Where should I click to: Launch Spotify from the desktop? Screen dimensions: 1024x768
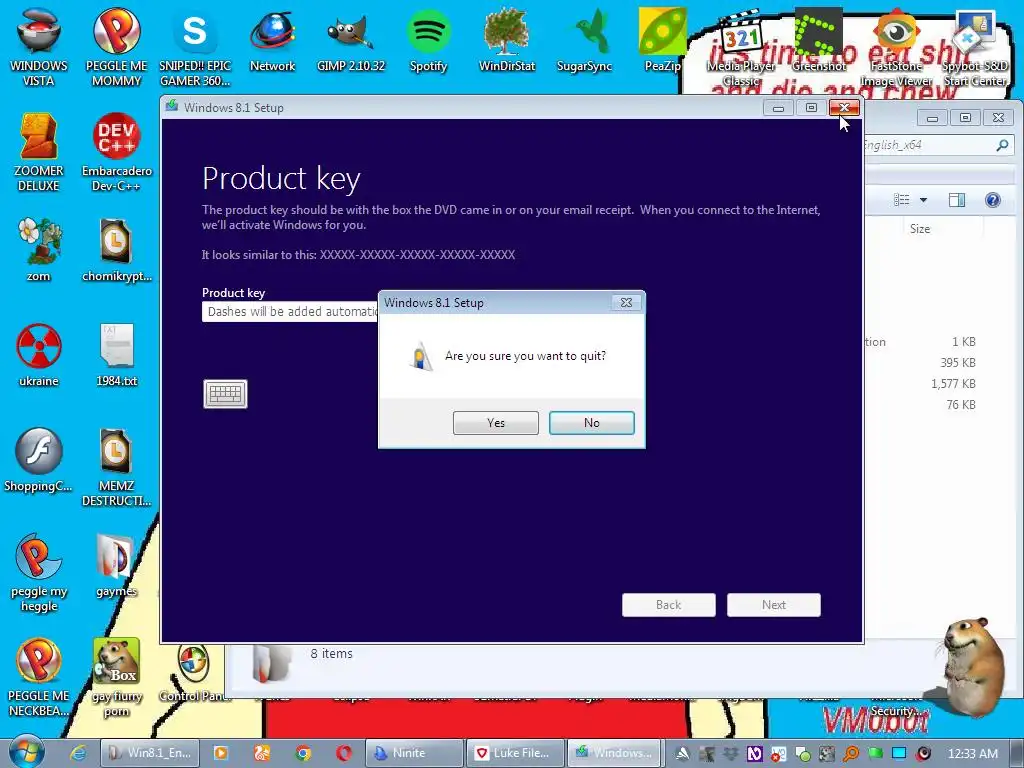point(428,39)
